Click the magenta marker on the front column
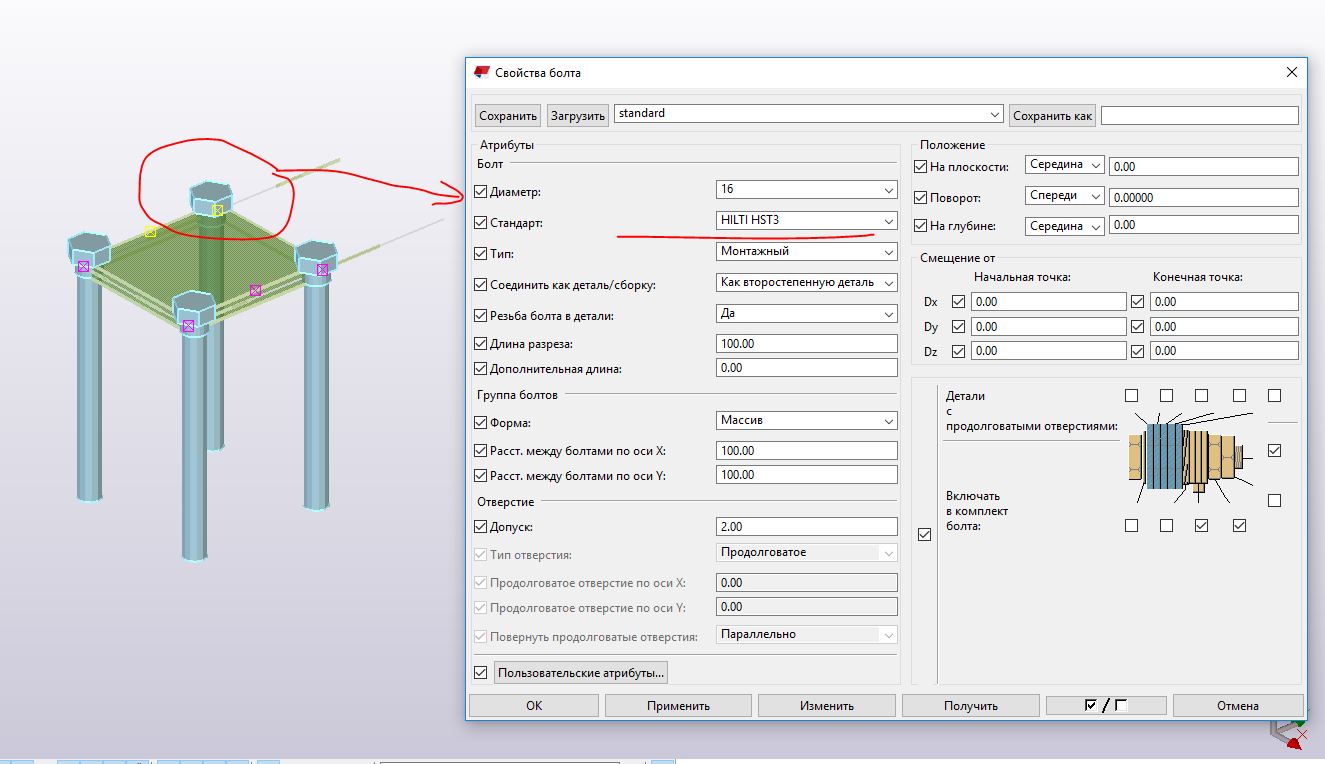 pos(188,325)
